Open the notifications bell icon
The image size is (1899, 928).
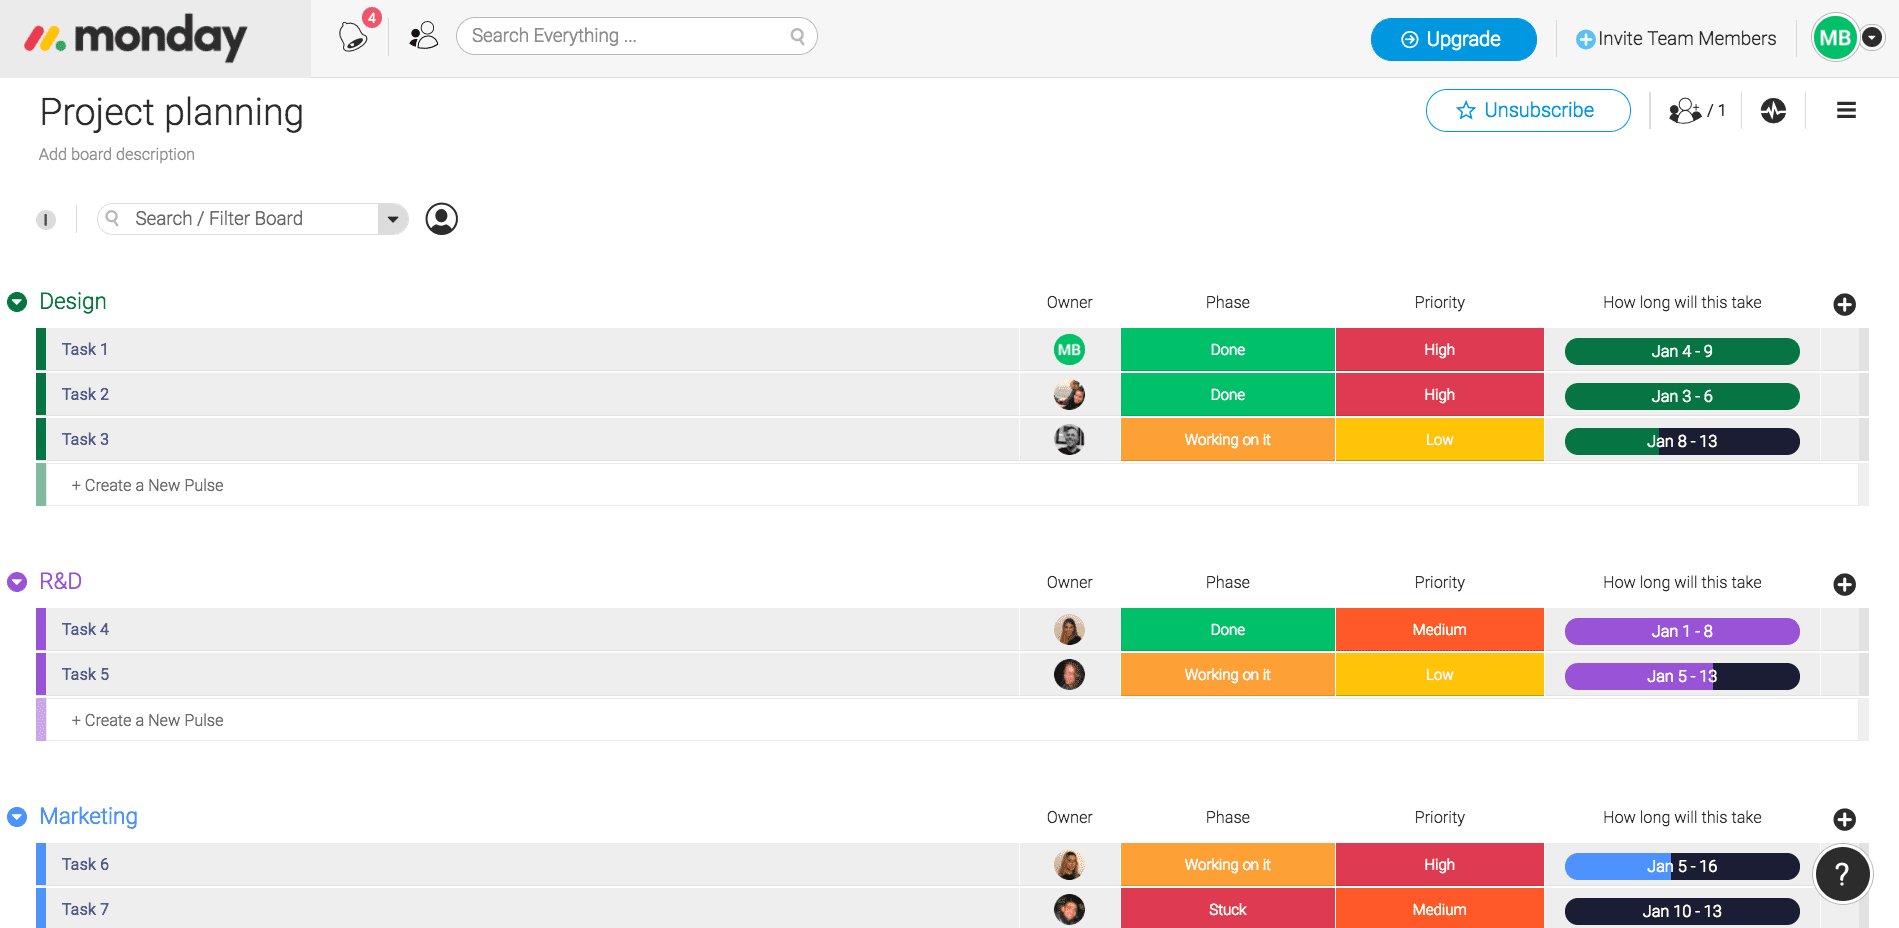(353, 37)
